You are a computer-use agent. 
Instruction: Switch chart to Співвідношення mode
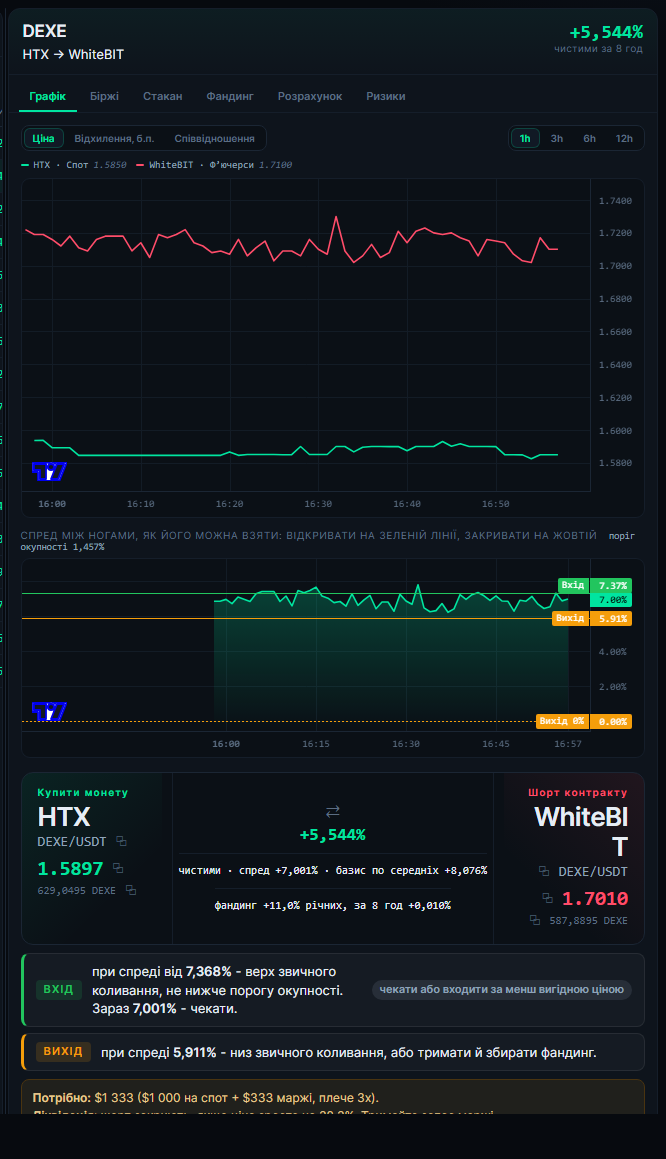click(x=214, y=138)
